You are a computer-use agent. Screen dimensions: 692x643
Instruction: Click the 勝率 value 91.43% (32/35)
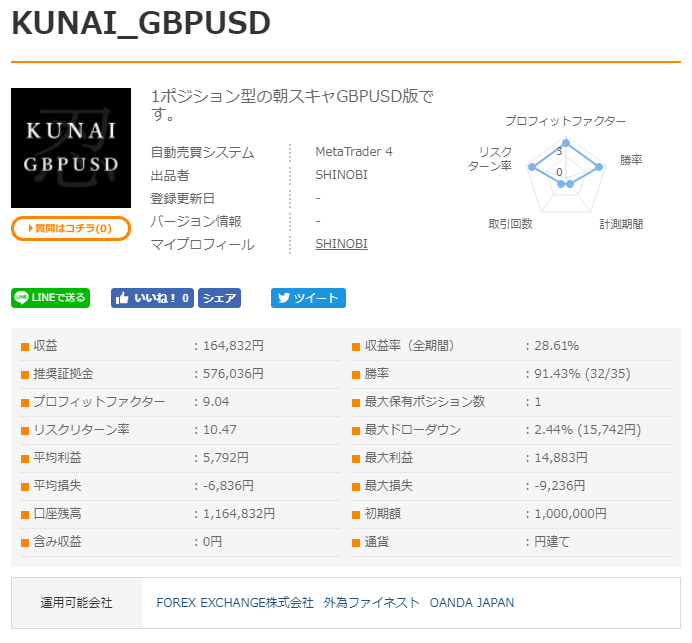[582, 374]
